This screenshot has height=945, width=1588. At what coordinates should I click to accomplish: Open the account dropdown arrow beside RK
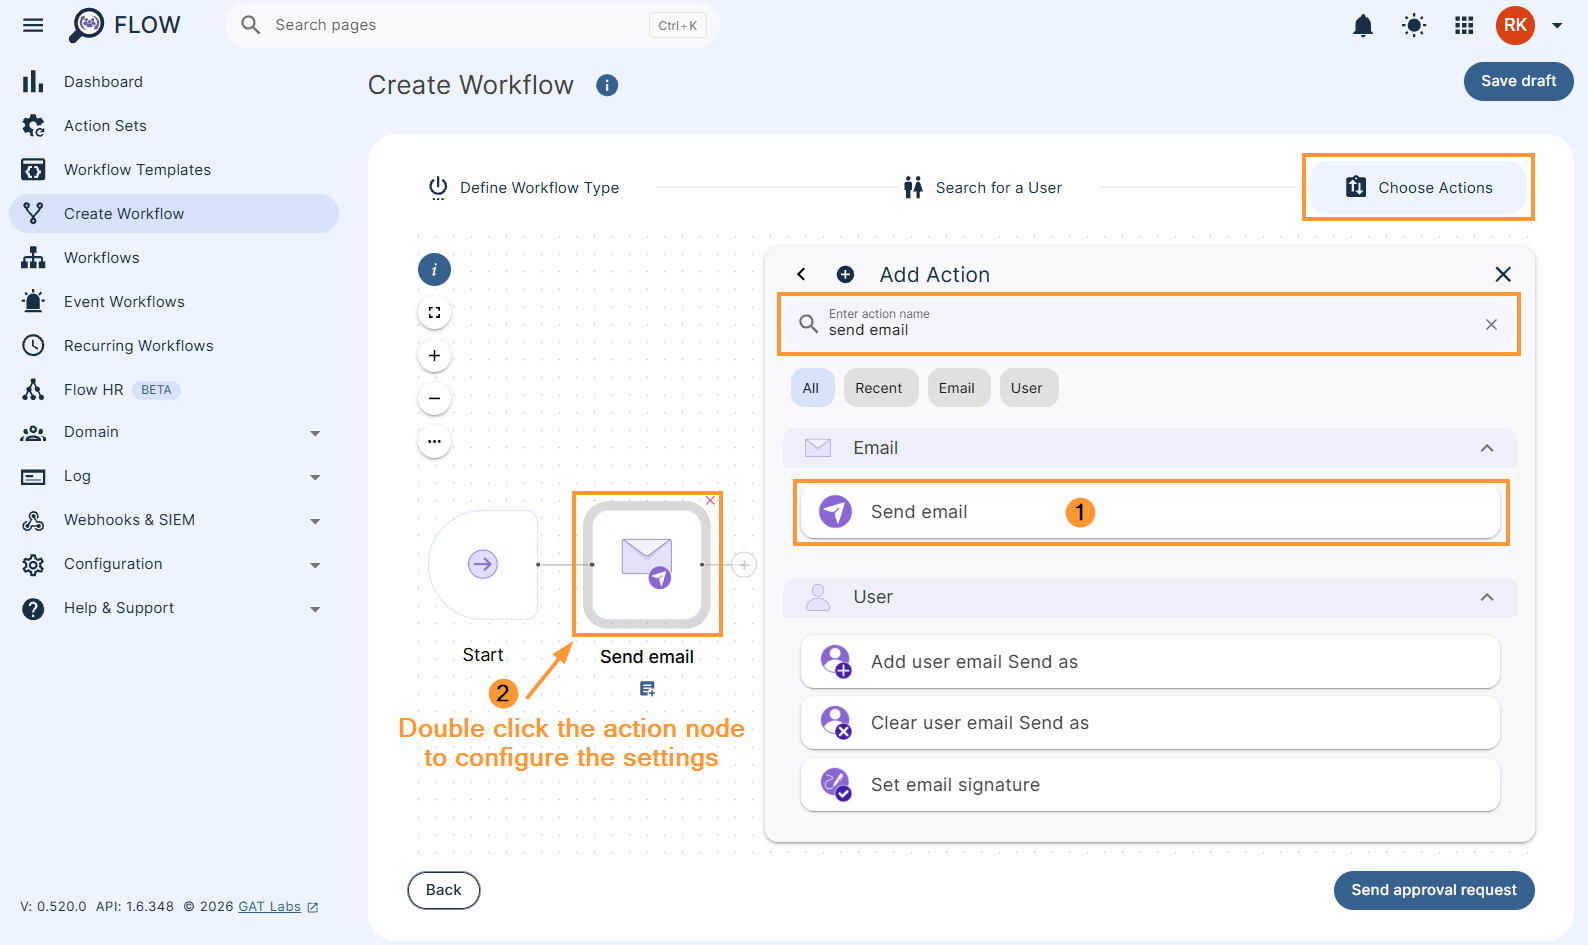[x=1557, y=26]
